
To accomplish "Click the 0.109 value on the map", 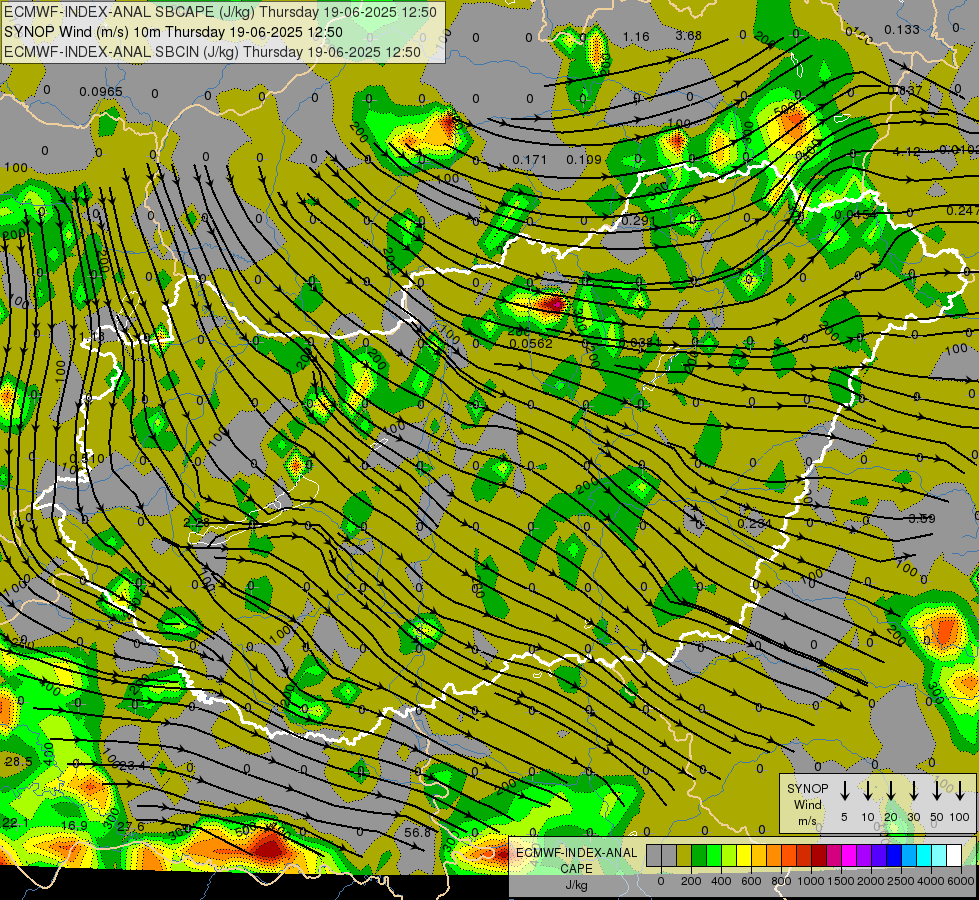I will (x=584, y=160).
